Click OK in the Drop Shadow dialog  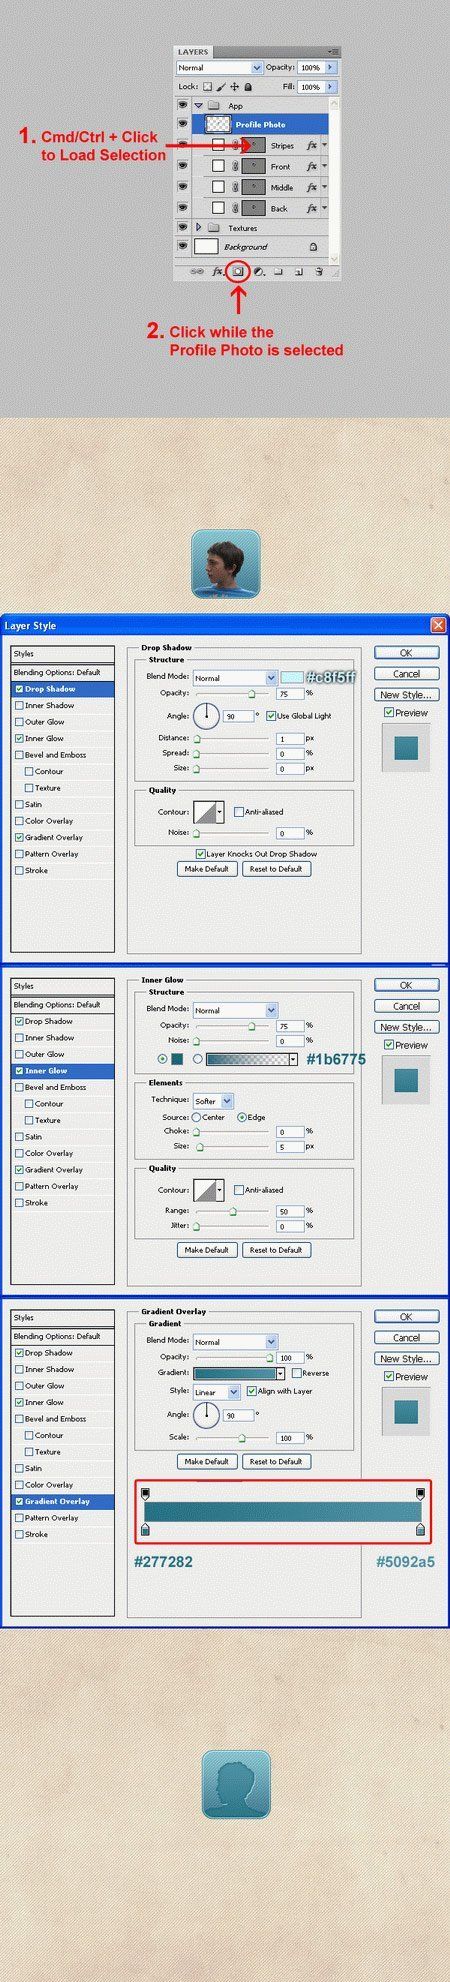(406, 653)
